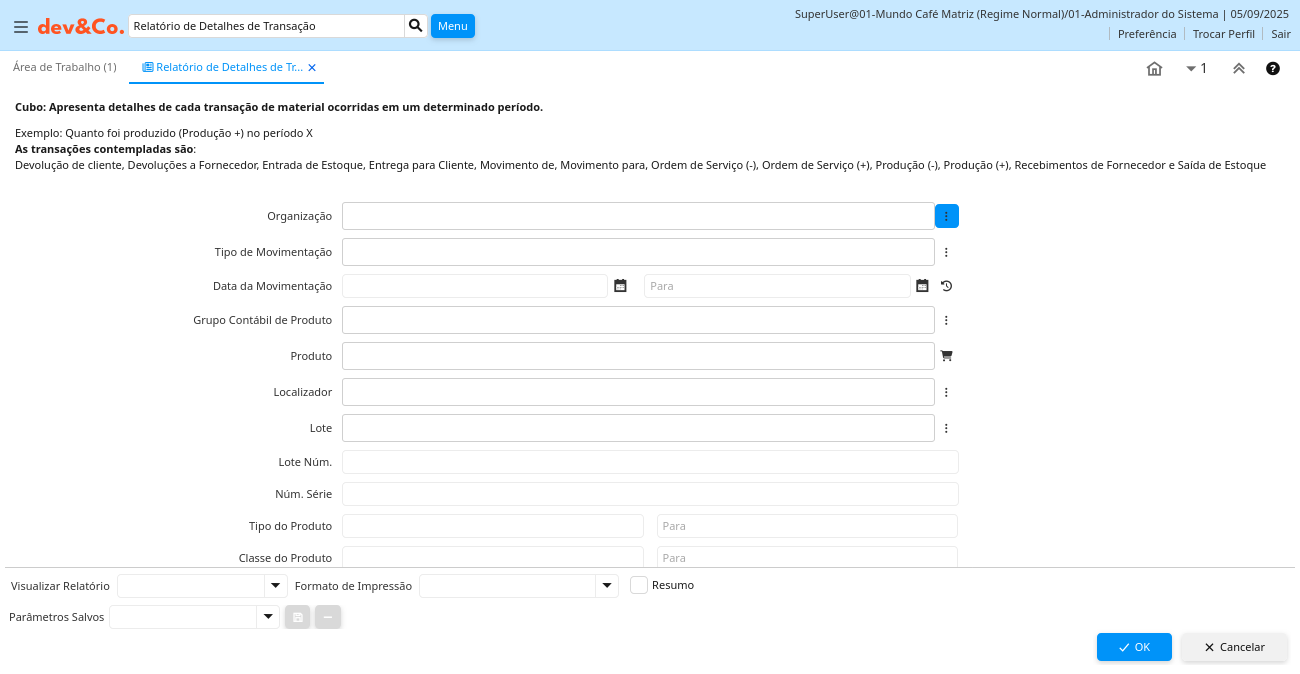Click the Lote Núm. input field

pyautogui.click(x=650, y=462)
